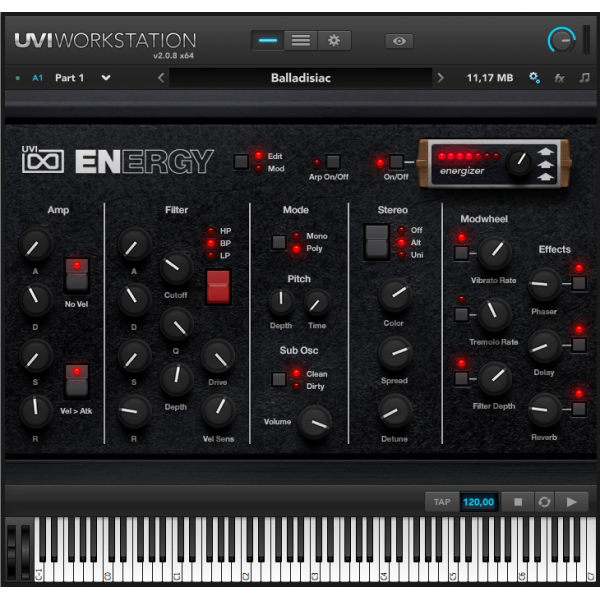This screenshot has width=600, height=600.
Task: Click the Filter Cutoff knob
Action: (x=176, y=267)
